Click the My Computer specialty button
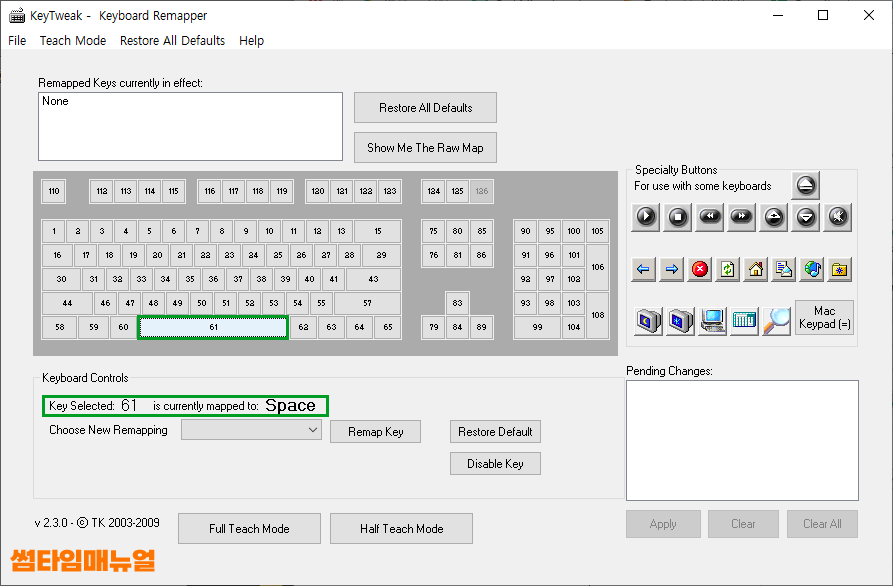Screen dimensions: 893x586 click(712, 321)
